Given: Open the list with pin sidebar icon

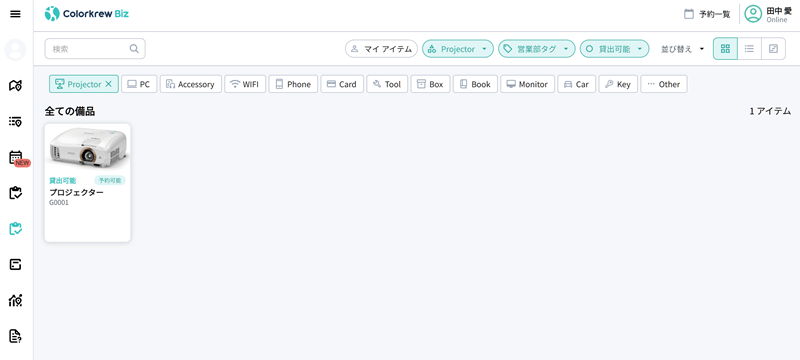Looking at the screenshot, I should tap(15, 121).
